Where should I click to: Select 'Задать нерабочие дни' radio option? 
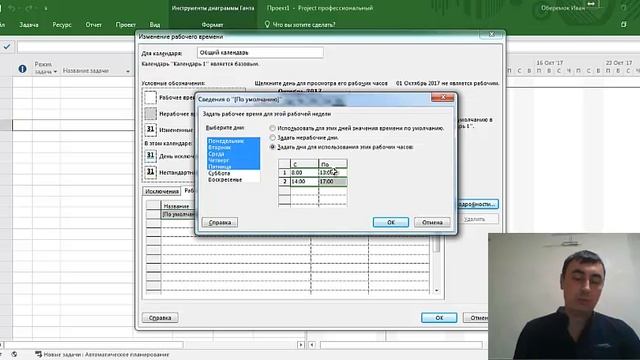coord(272,138)
